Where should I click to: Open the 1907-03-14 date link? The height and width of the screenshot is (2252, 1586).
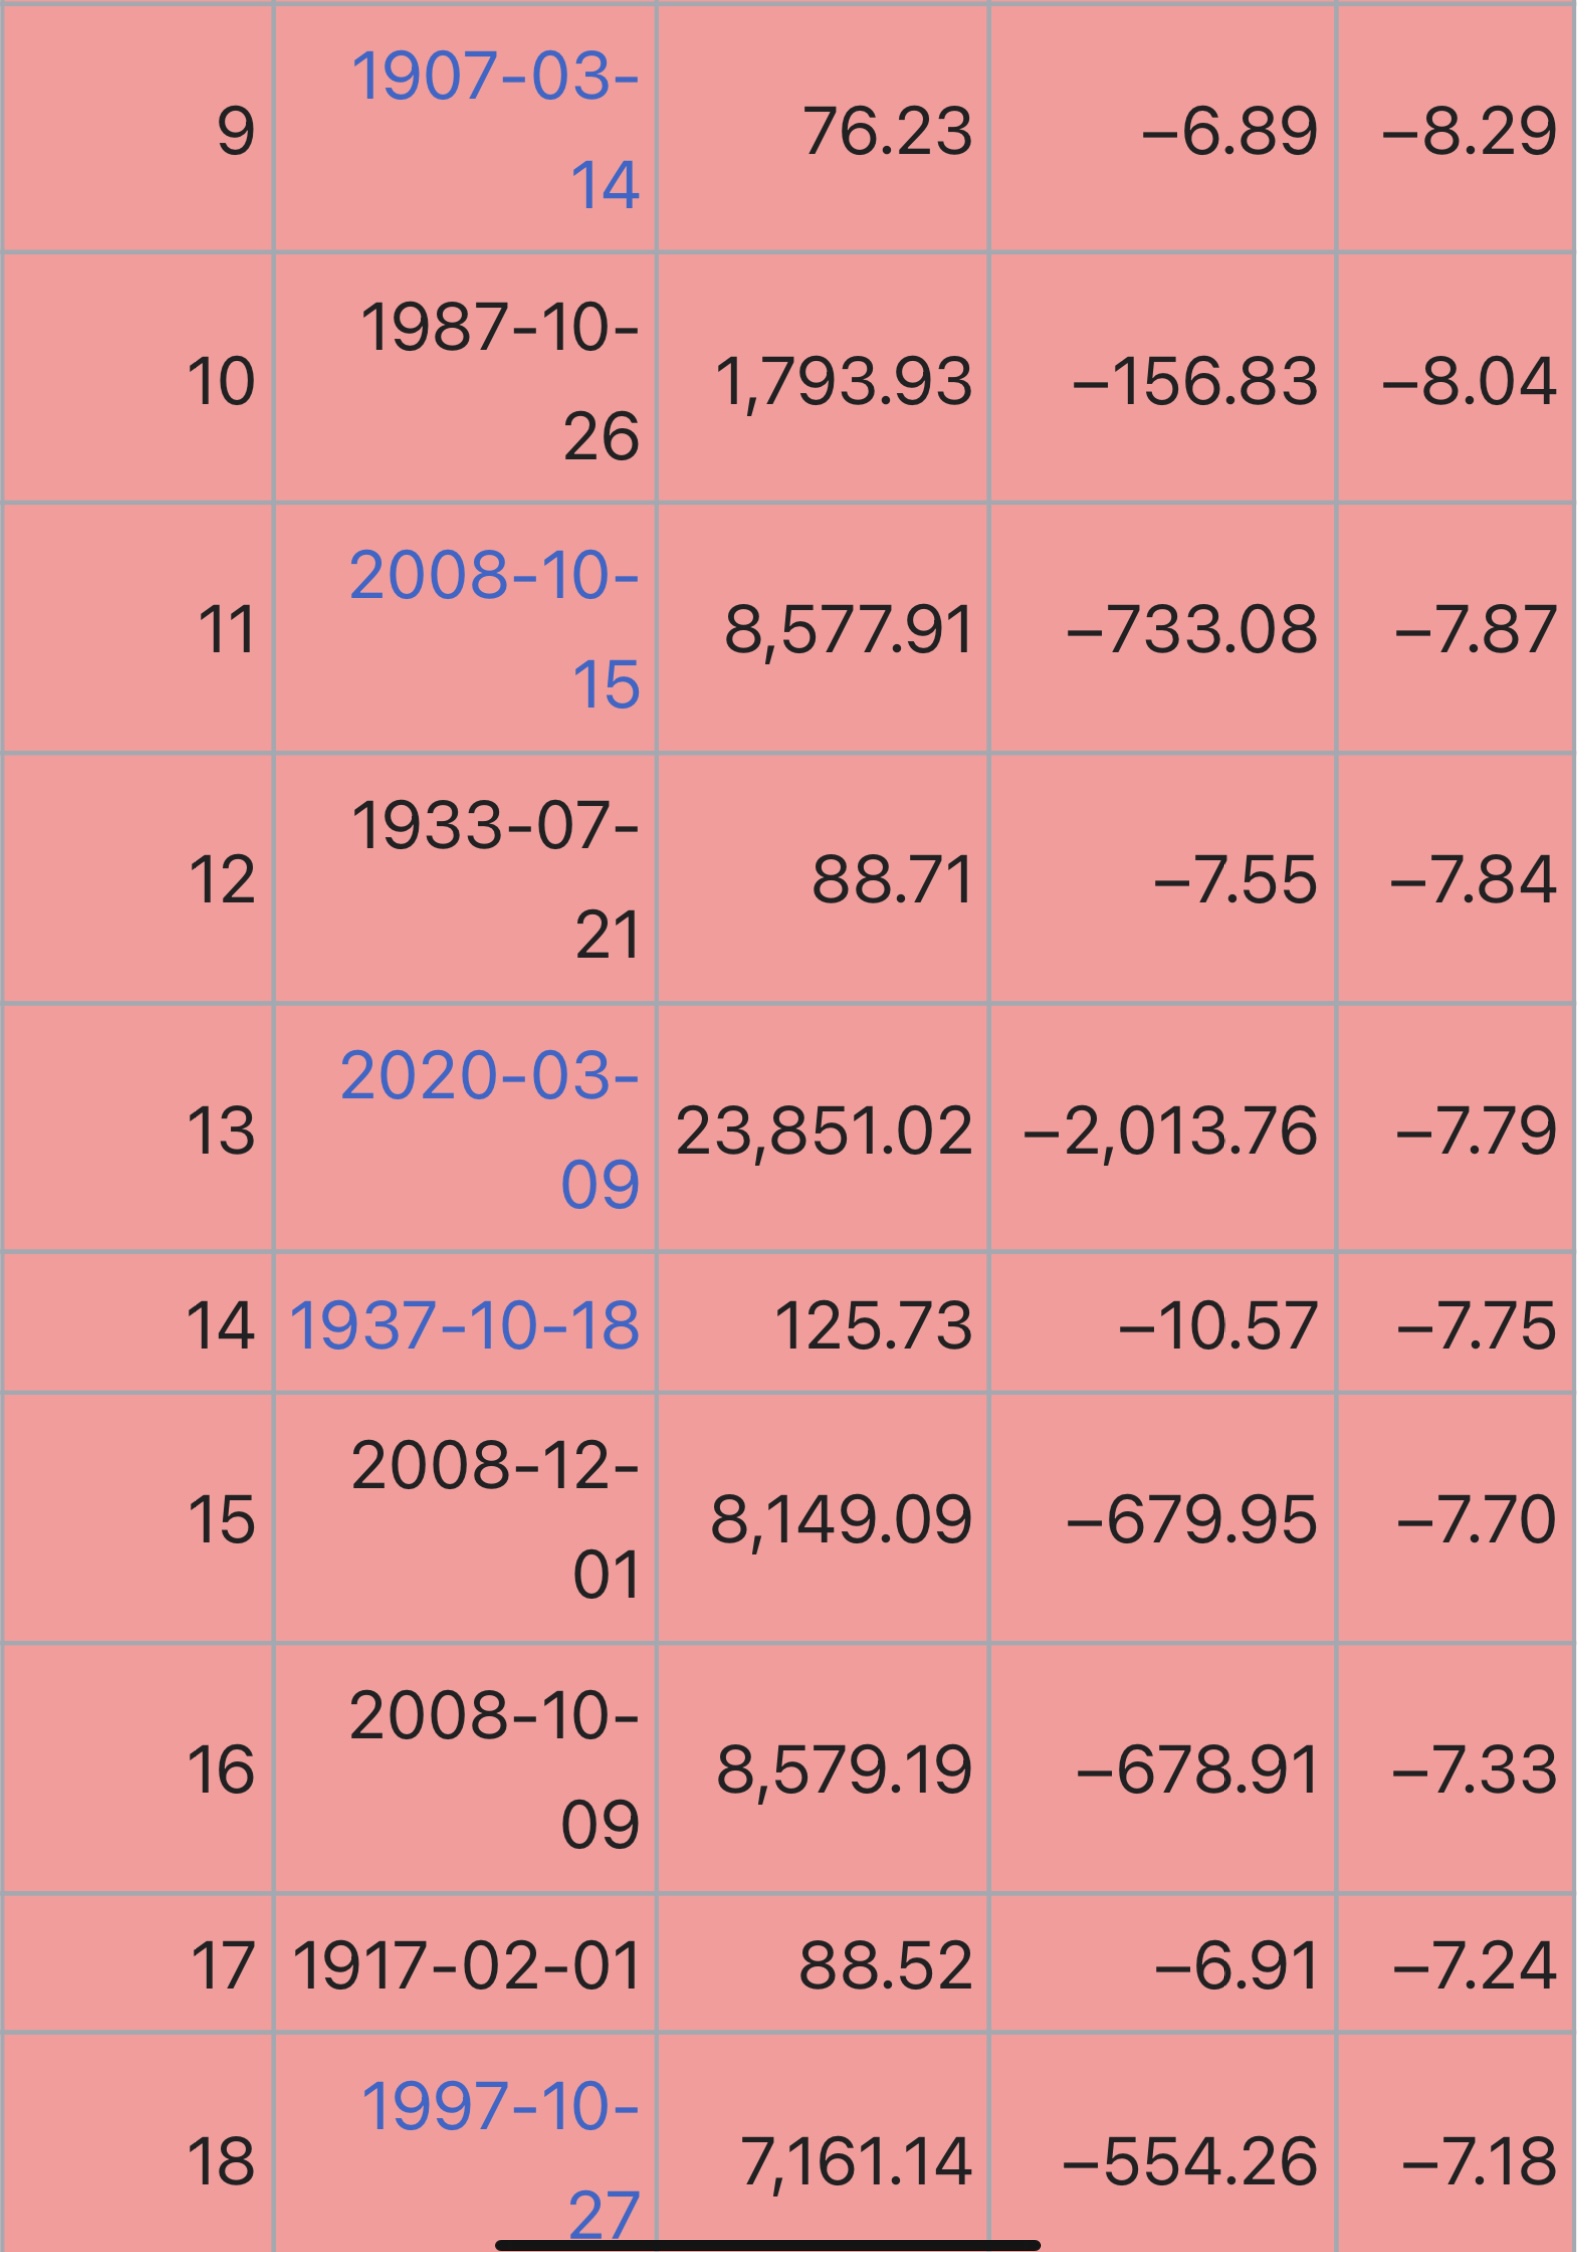(x=495, y=130)
